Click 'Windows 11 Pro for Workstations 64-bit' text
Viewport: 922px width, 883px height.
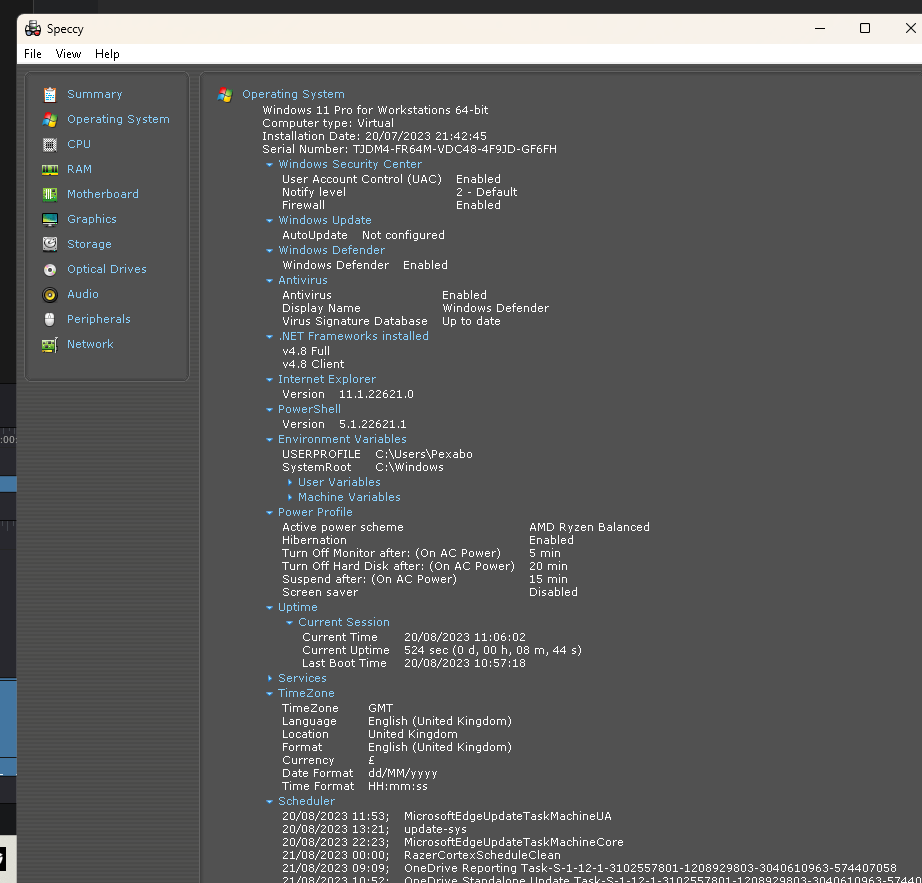[375, 110]
